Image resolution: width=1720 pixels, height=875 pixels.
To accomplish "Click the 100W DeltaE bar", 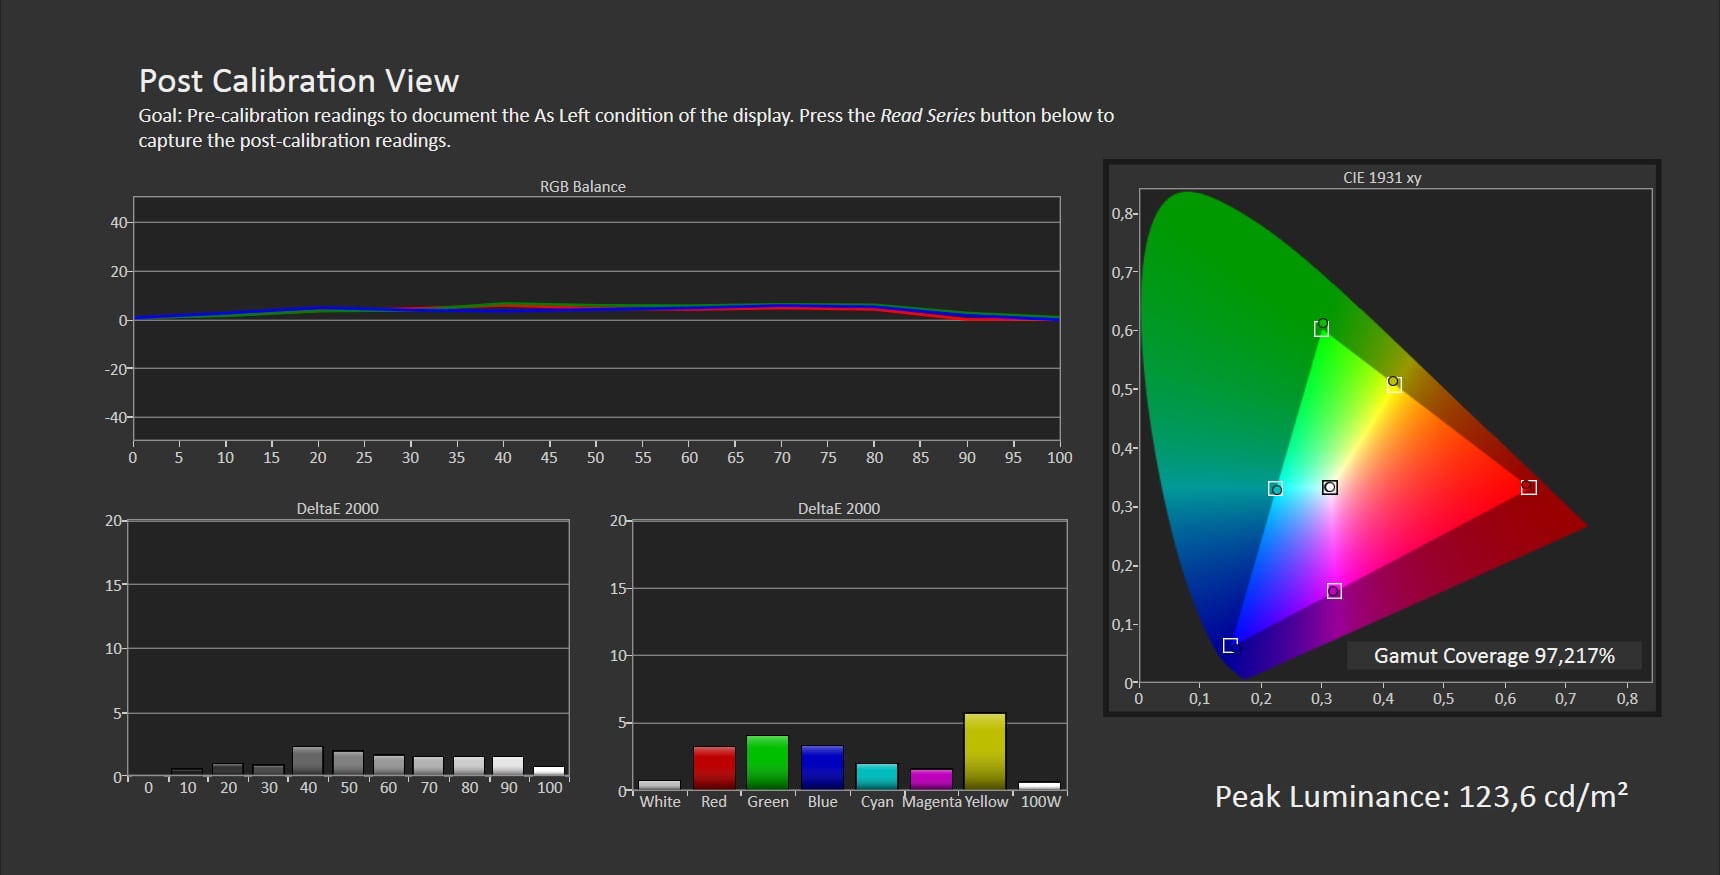I will click(1039, 786).
